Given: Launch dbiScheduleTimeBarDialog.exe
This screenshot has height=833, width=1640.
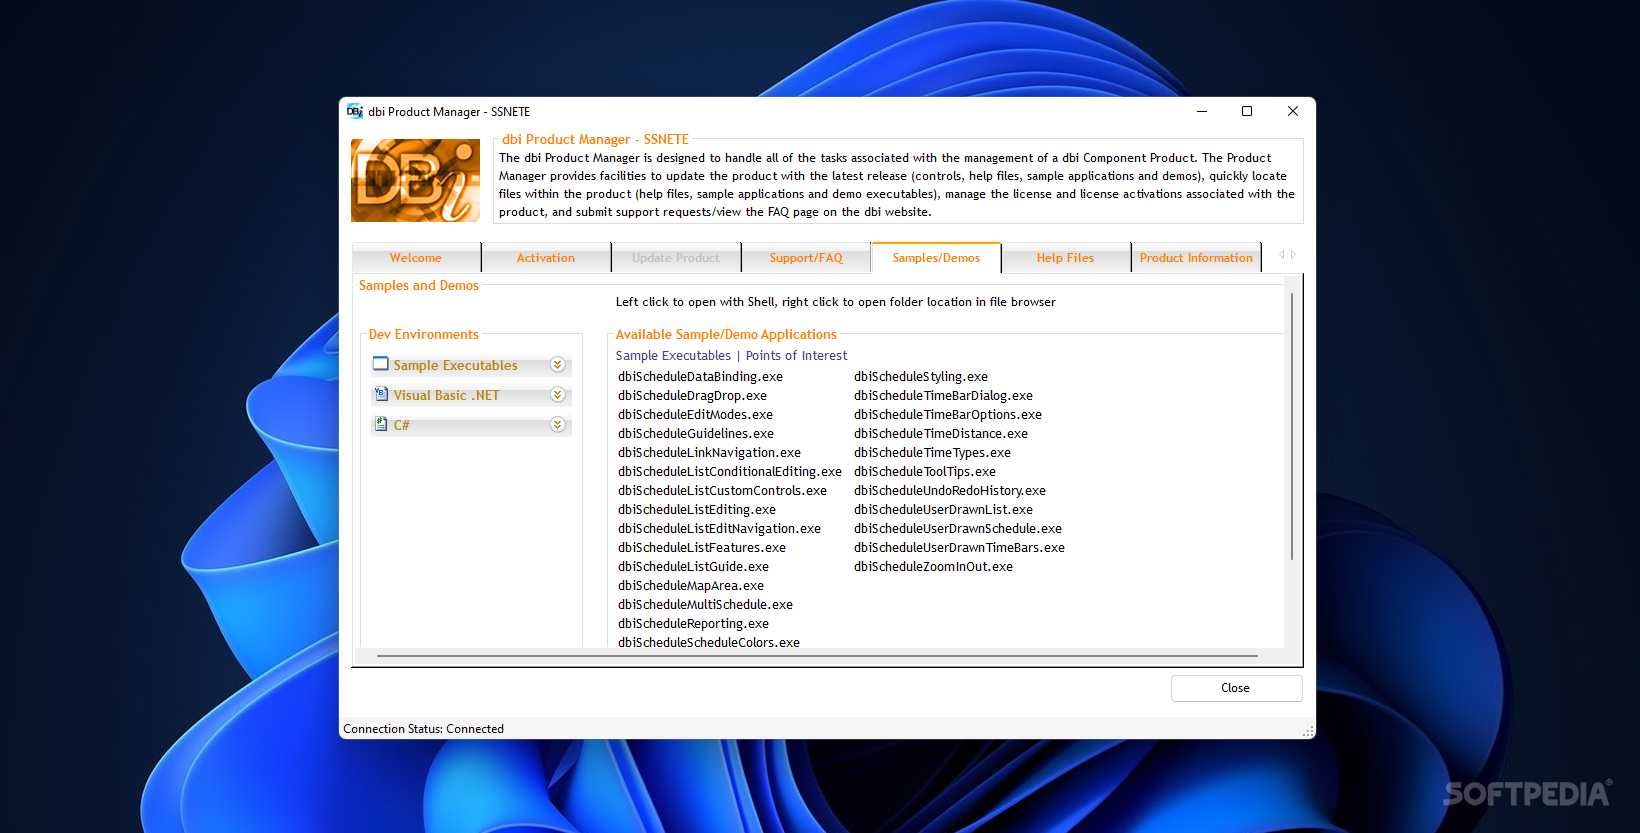Looking at the screenshot, I should pyautogui.click(x=943, y=396).
